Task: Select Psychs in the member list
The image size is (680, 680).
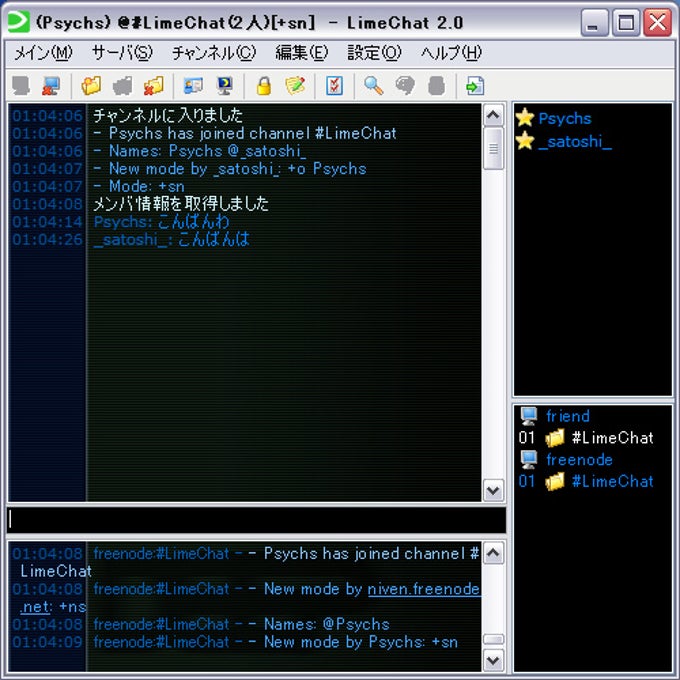Action: (x=565, y=118)
